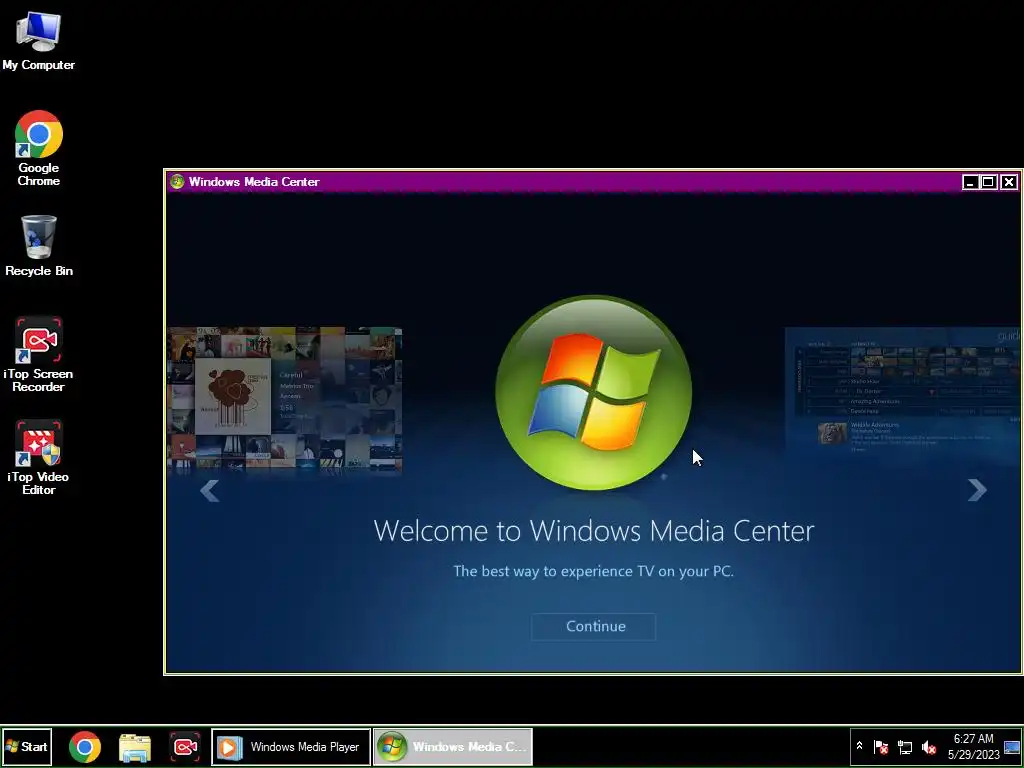The height and width of the screenshot is (768, 1024).
Task: Go to the previous slide with left arrow
Action: tap(210, 490)
